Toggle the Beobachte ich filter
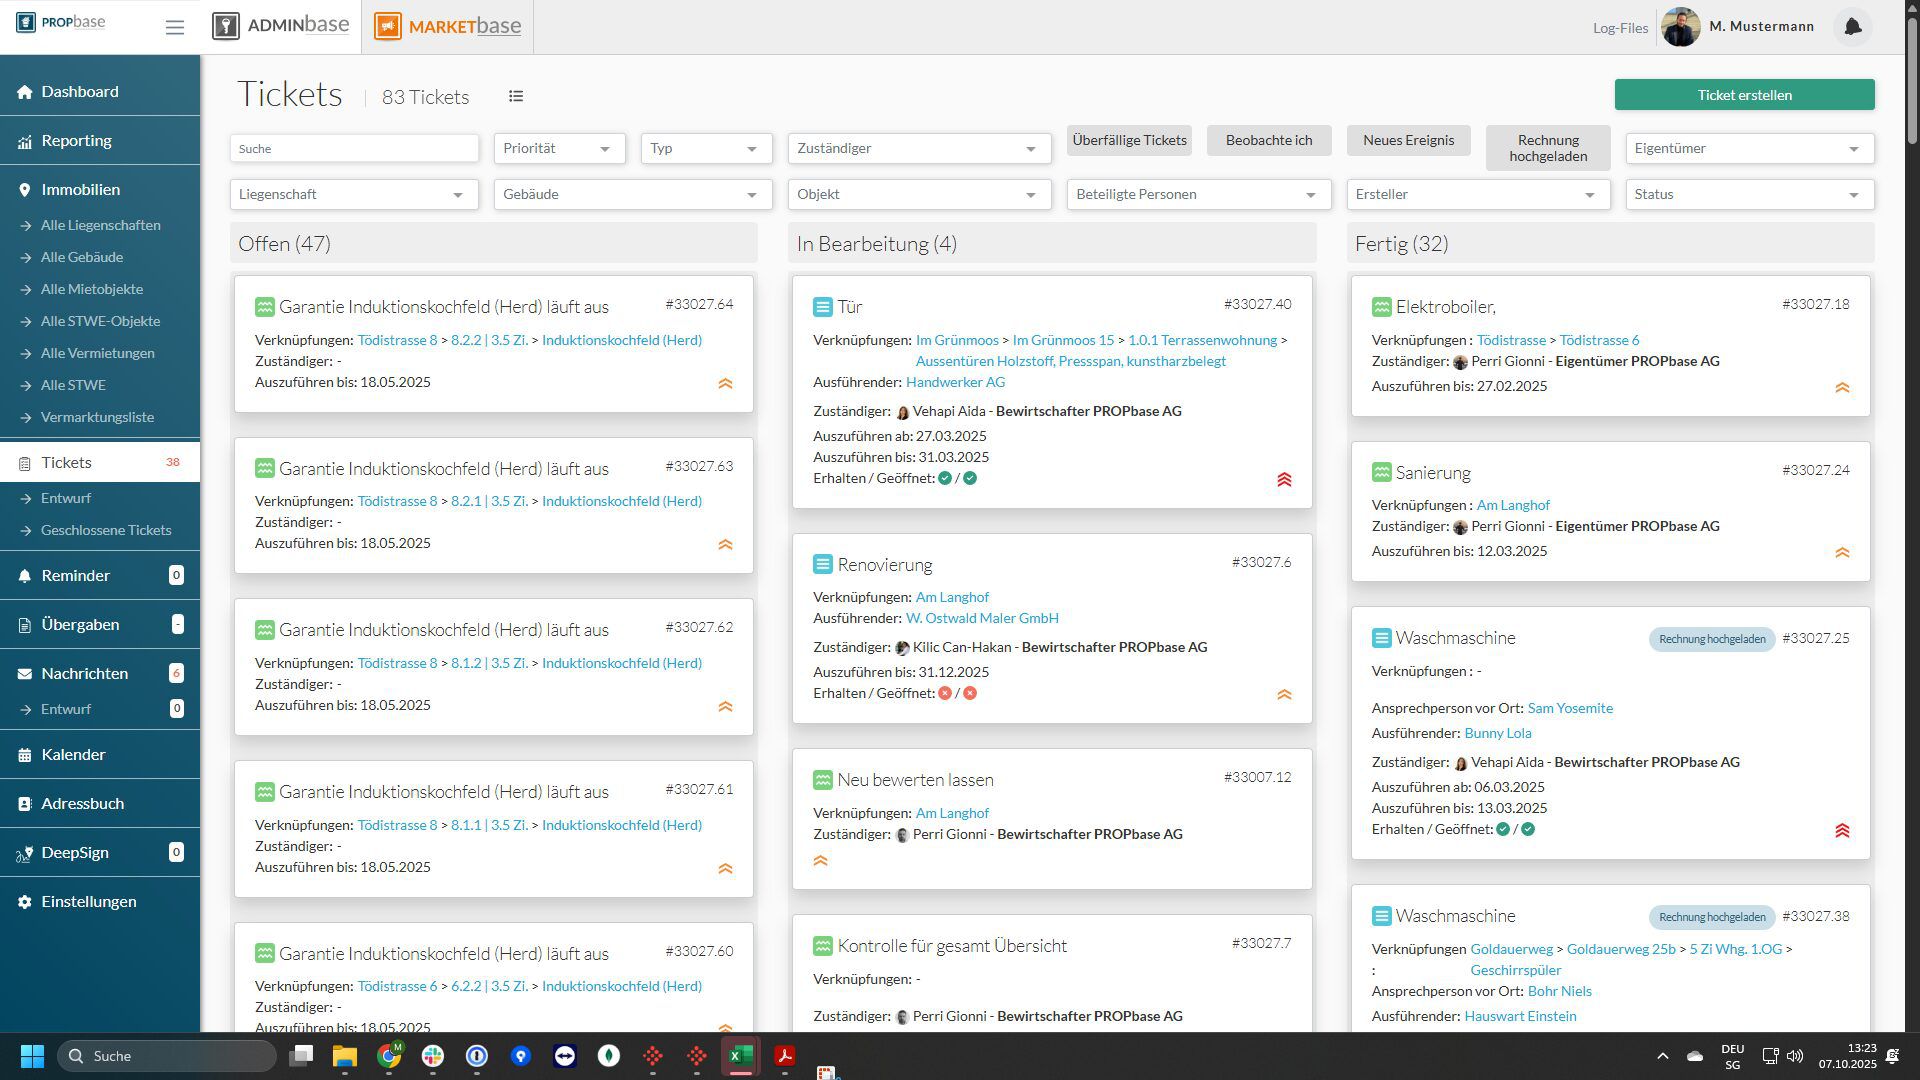Viewport: 1920px width, 1080px height. point(1269,140)
